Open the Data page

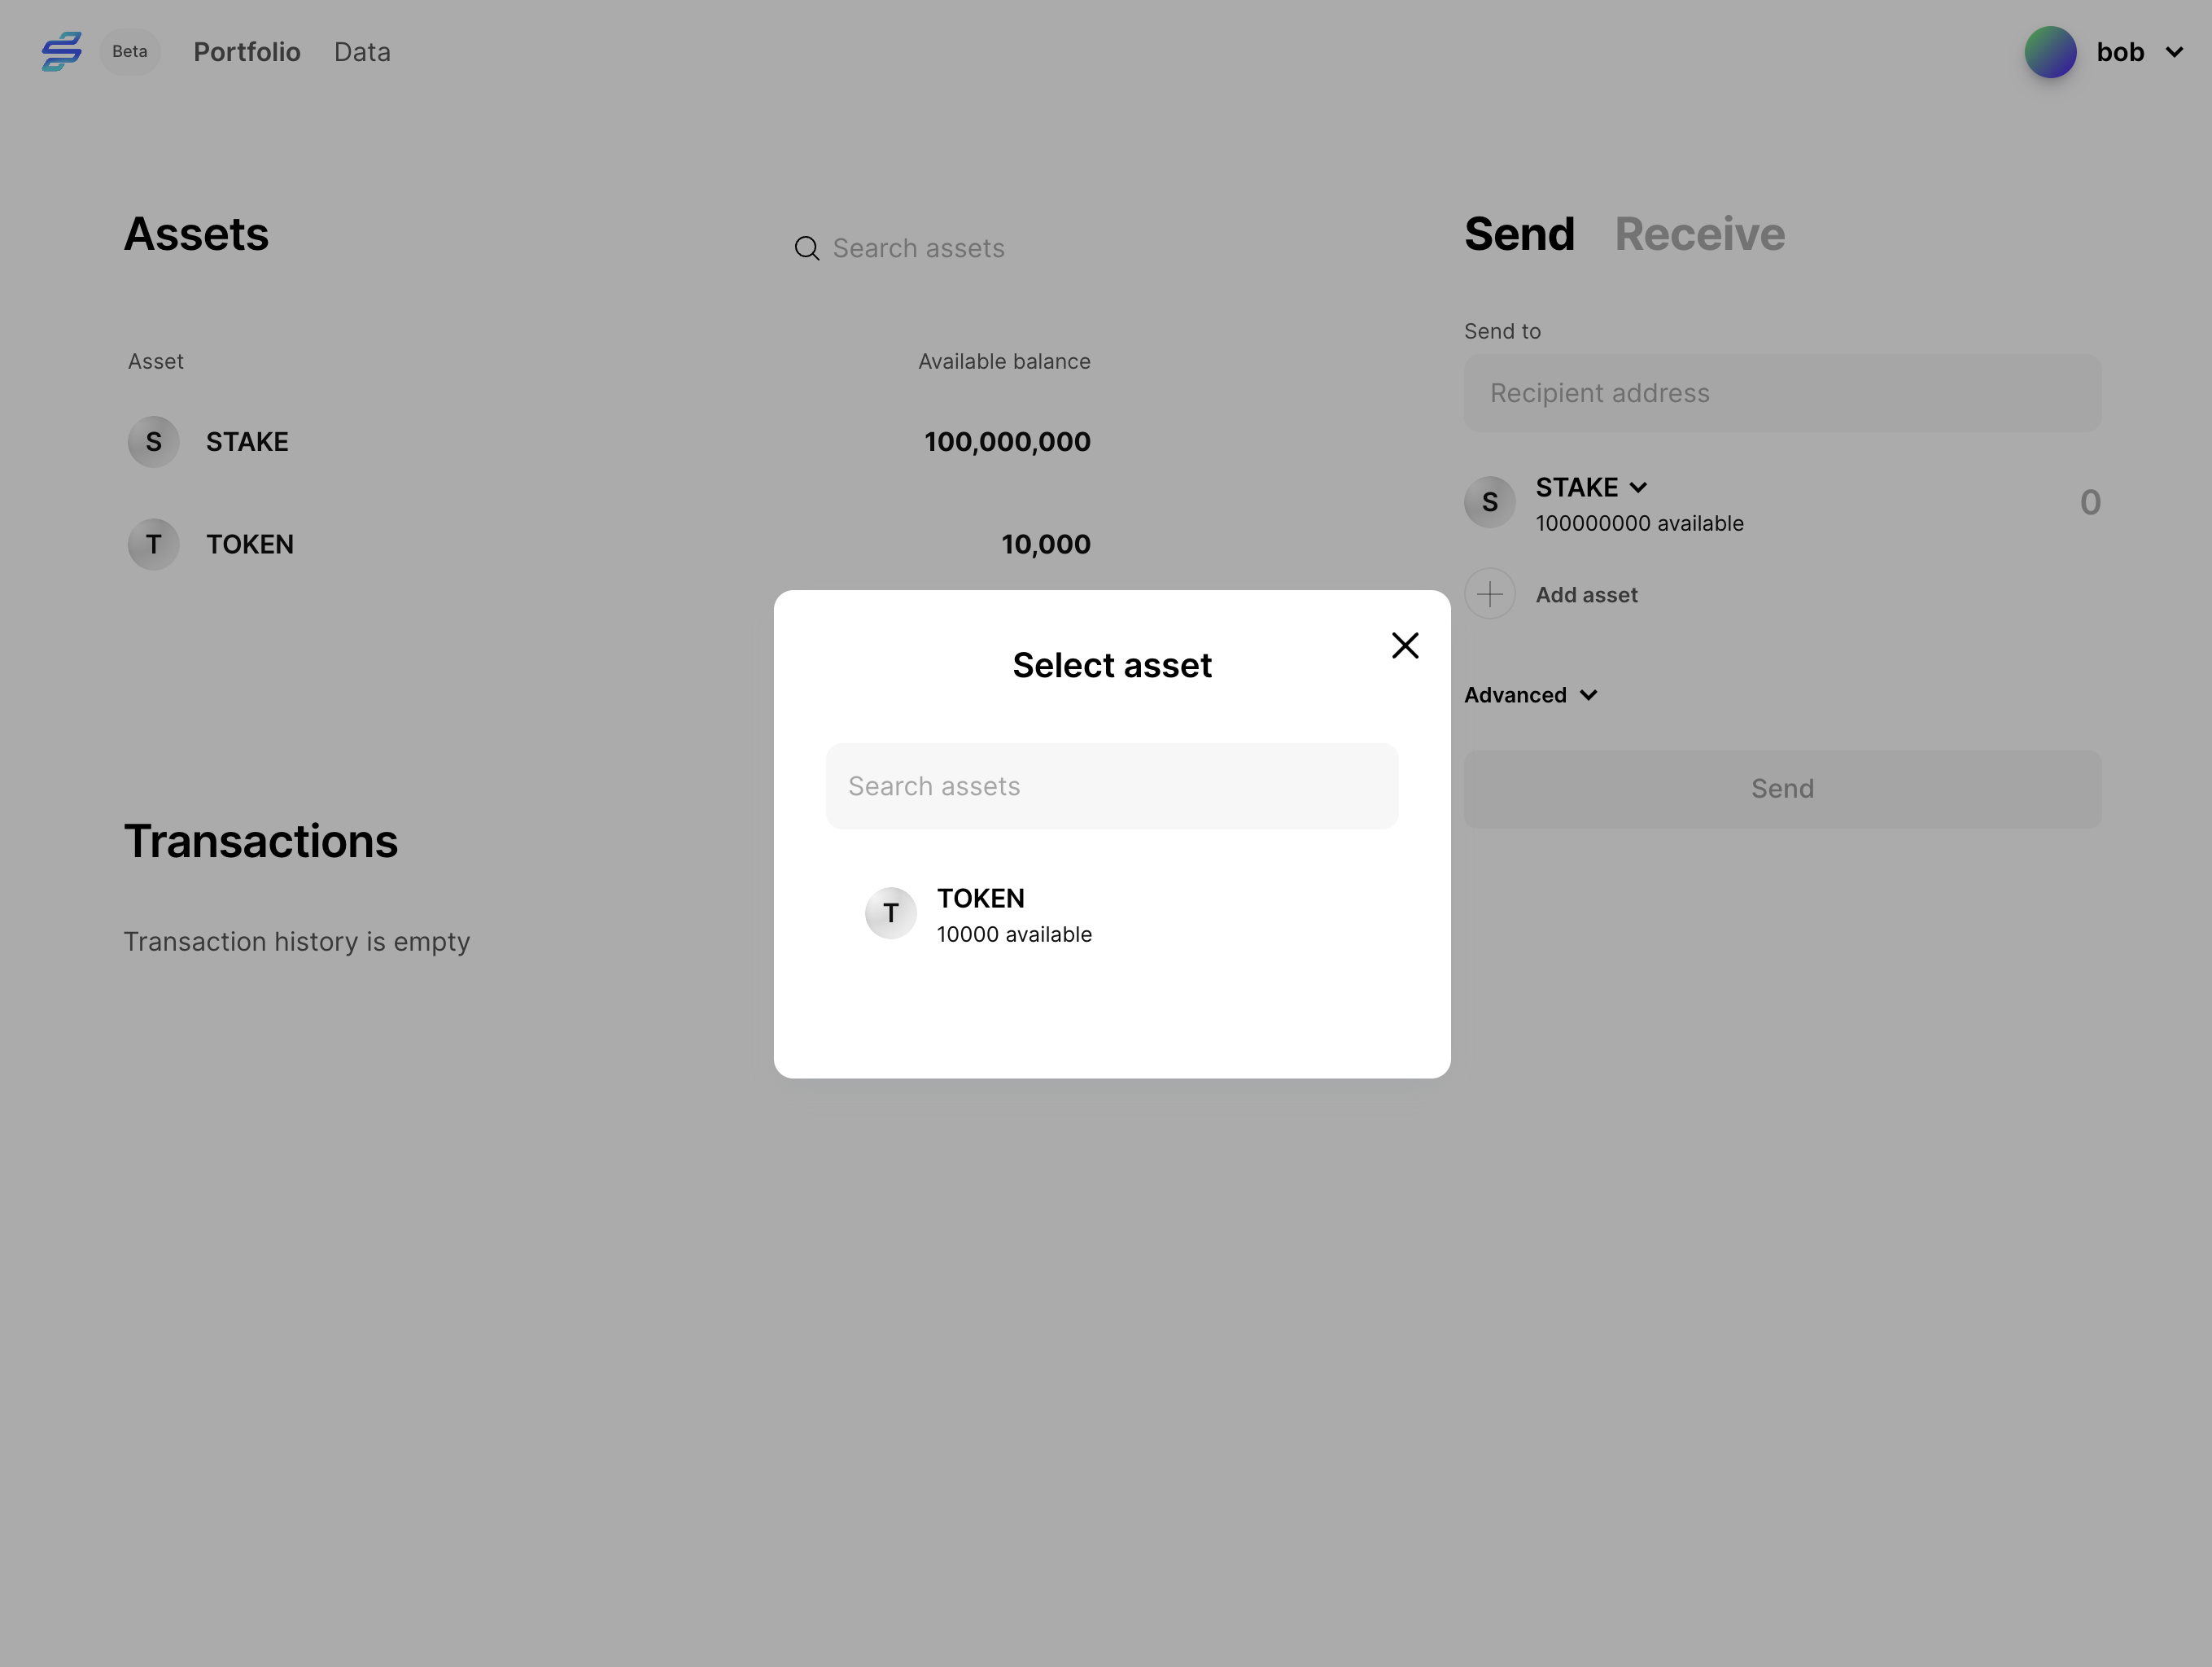click(361, 51)
